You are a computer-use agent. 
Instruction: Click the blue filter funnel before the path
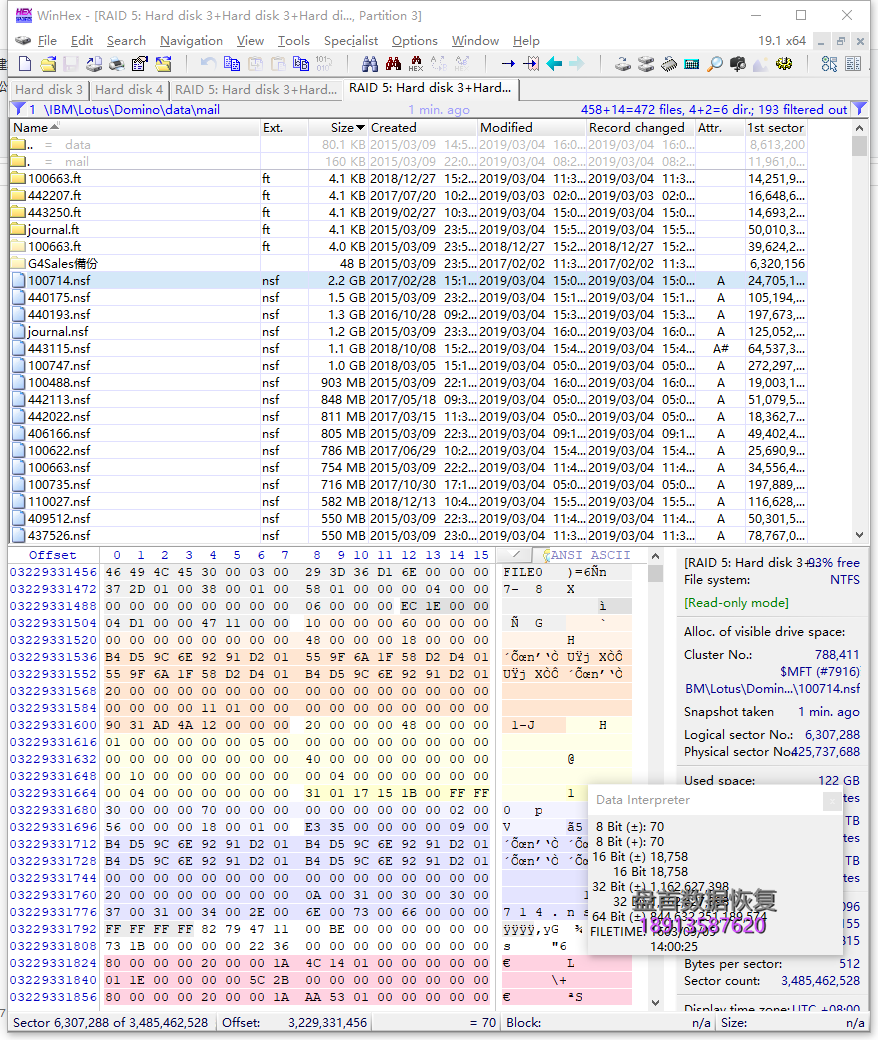19,109
